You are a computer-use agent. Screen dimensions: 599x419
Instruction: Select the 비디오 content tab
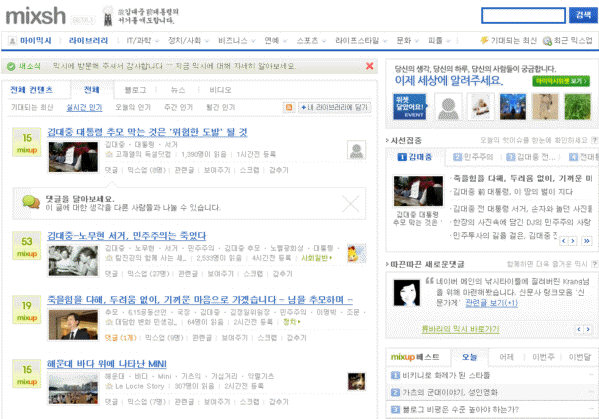220,90
